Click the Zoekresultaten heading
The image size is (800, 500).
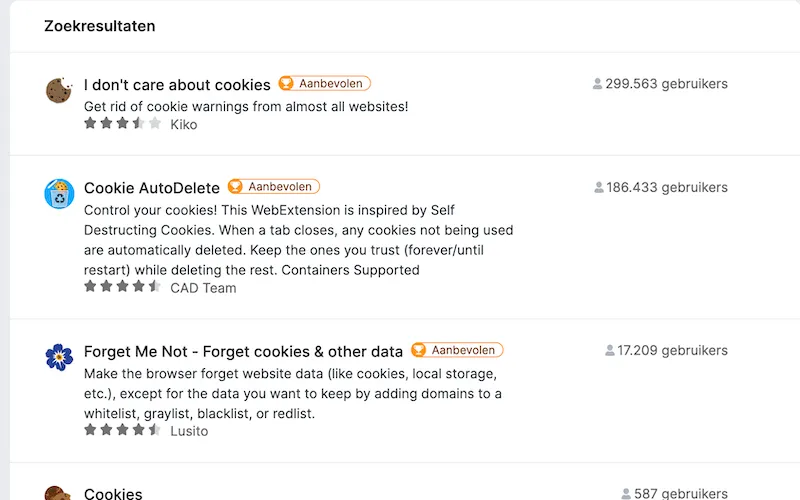99,26
